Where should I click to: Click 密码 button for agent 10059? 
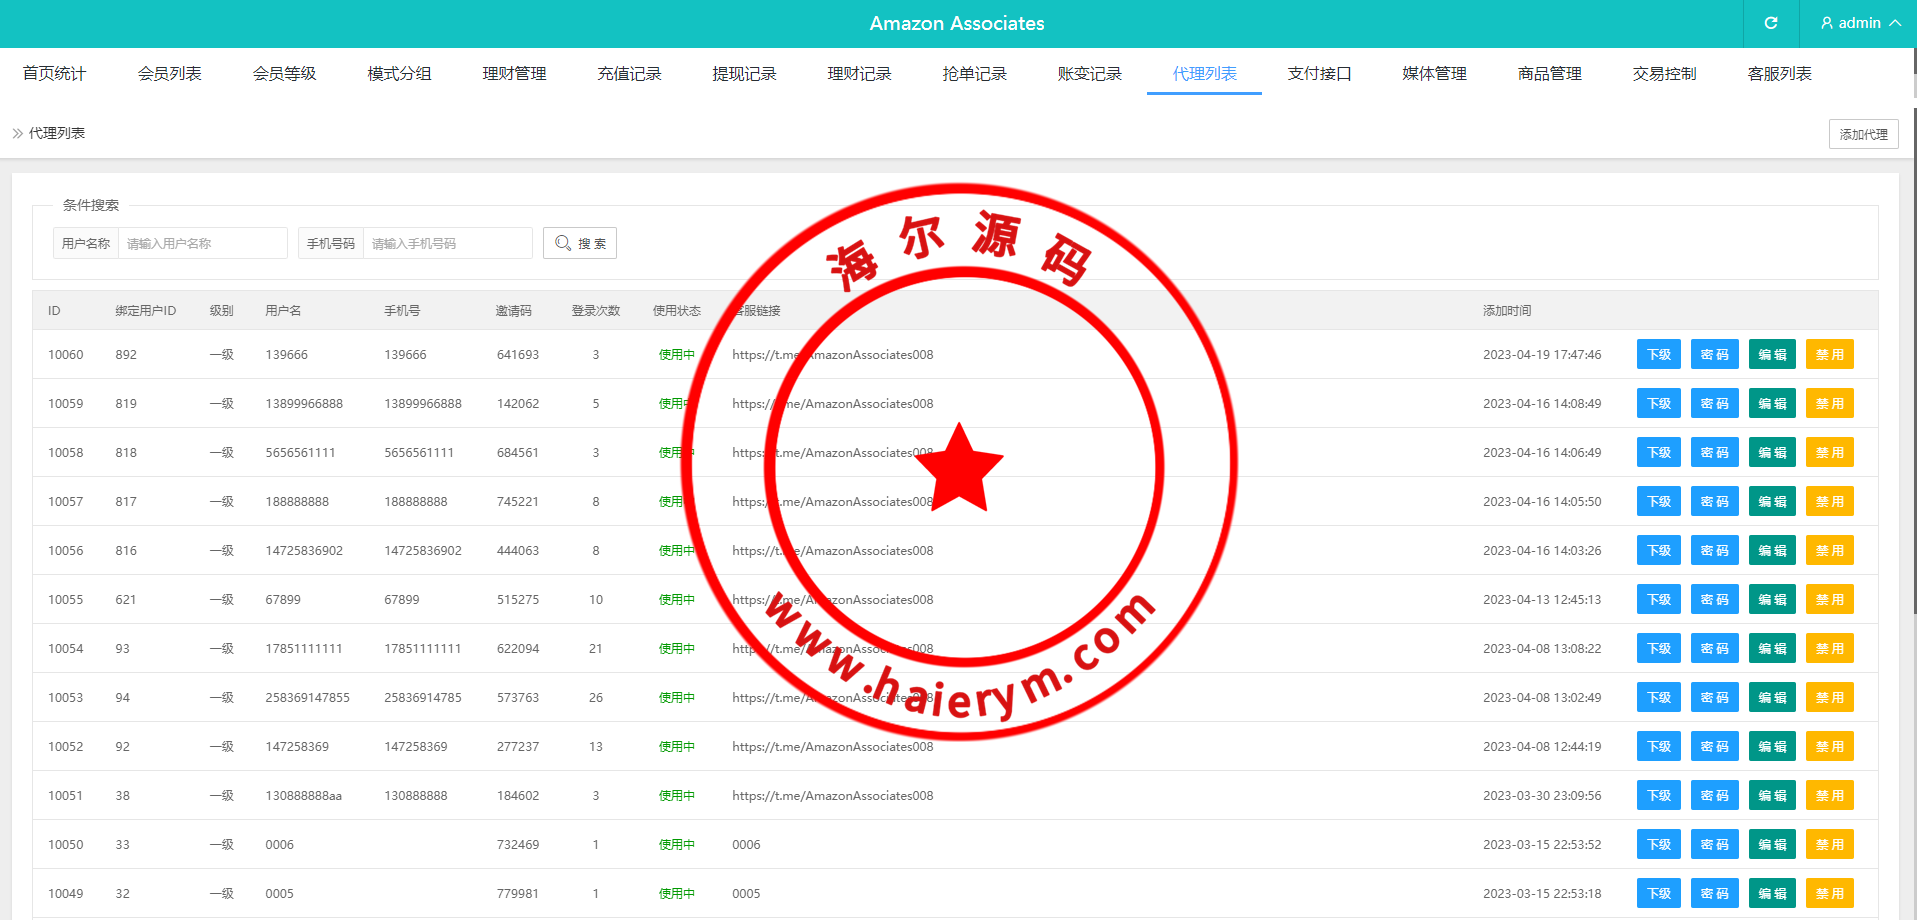click(1714, 404)
